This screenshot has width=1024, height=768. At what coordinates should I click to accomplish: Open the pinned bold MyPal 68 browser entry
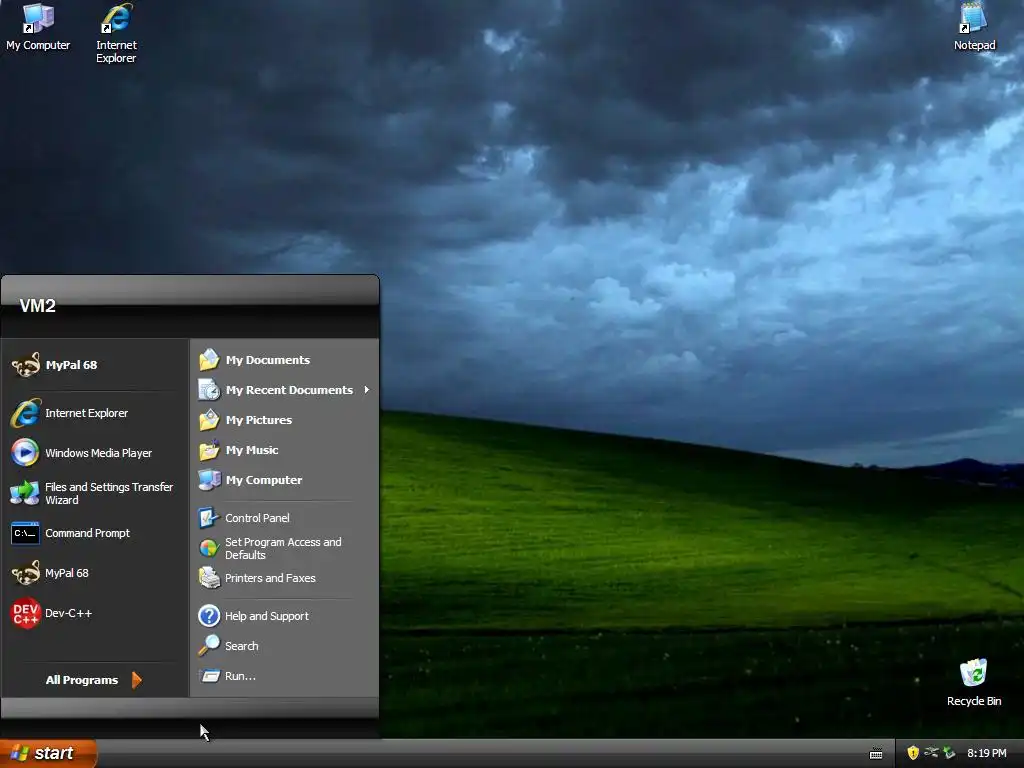95,365
